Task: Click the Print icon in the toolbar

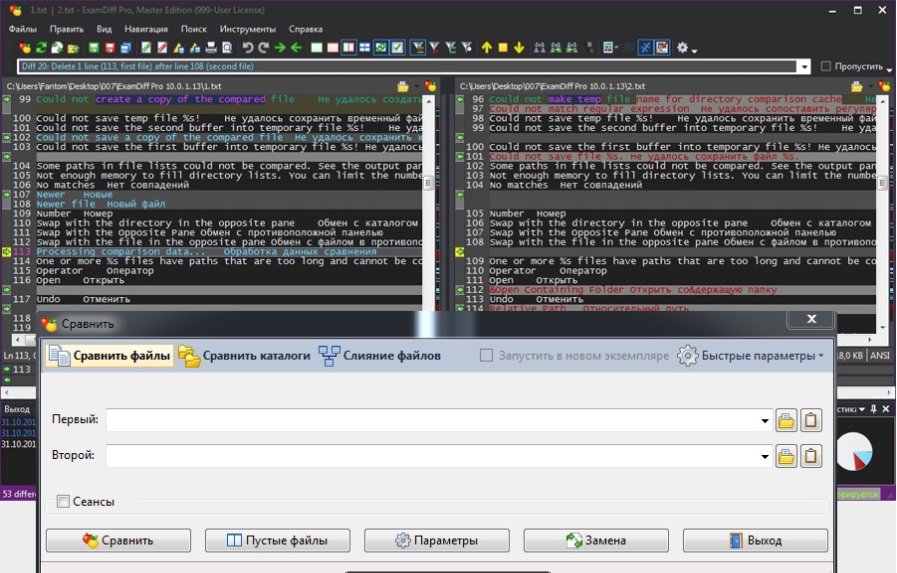Action: 211,47
